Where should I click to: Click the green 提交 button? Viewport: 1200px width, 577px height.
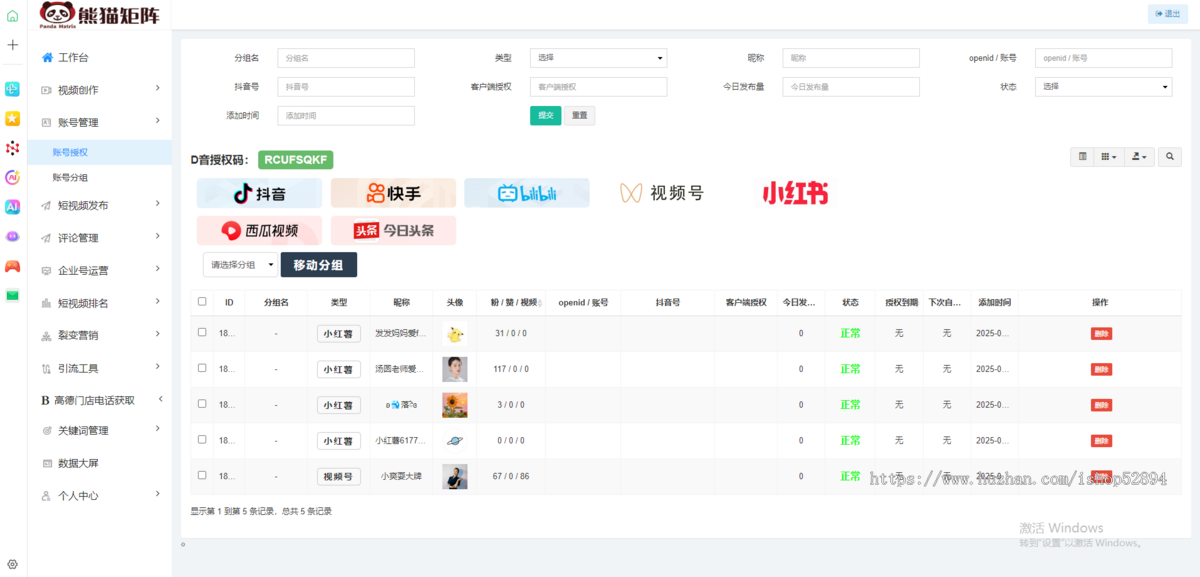click(x=545, y=116)
